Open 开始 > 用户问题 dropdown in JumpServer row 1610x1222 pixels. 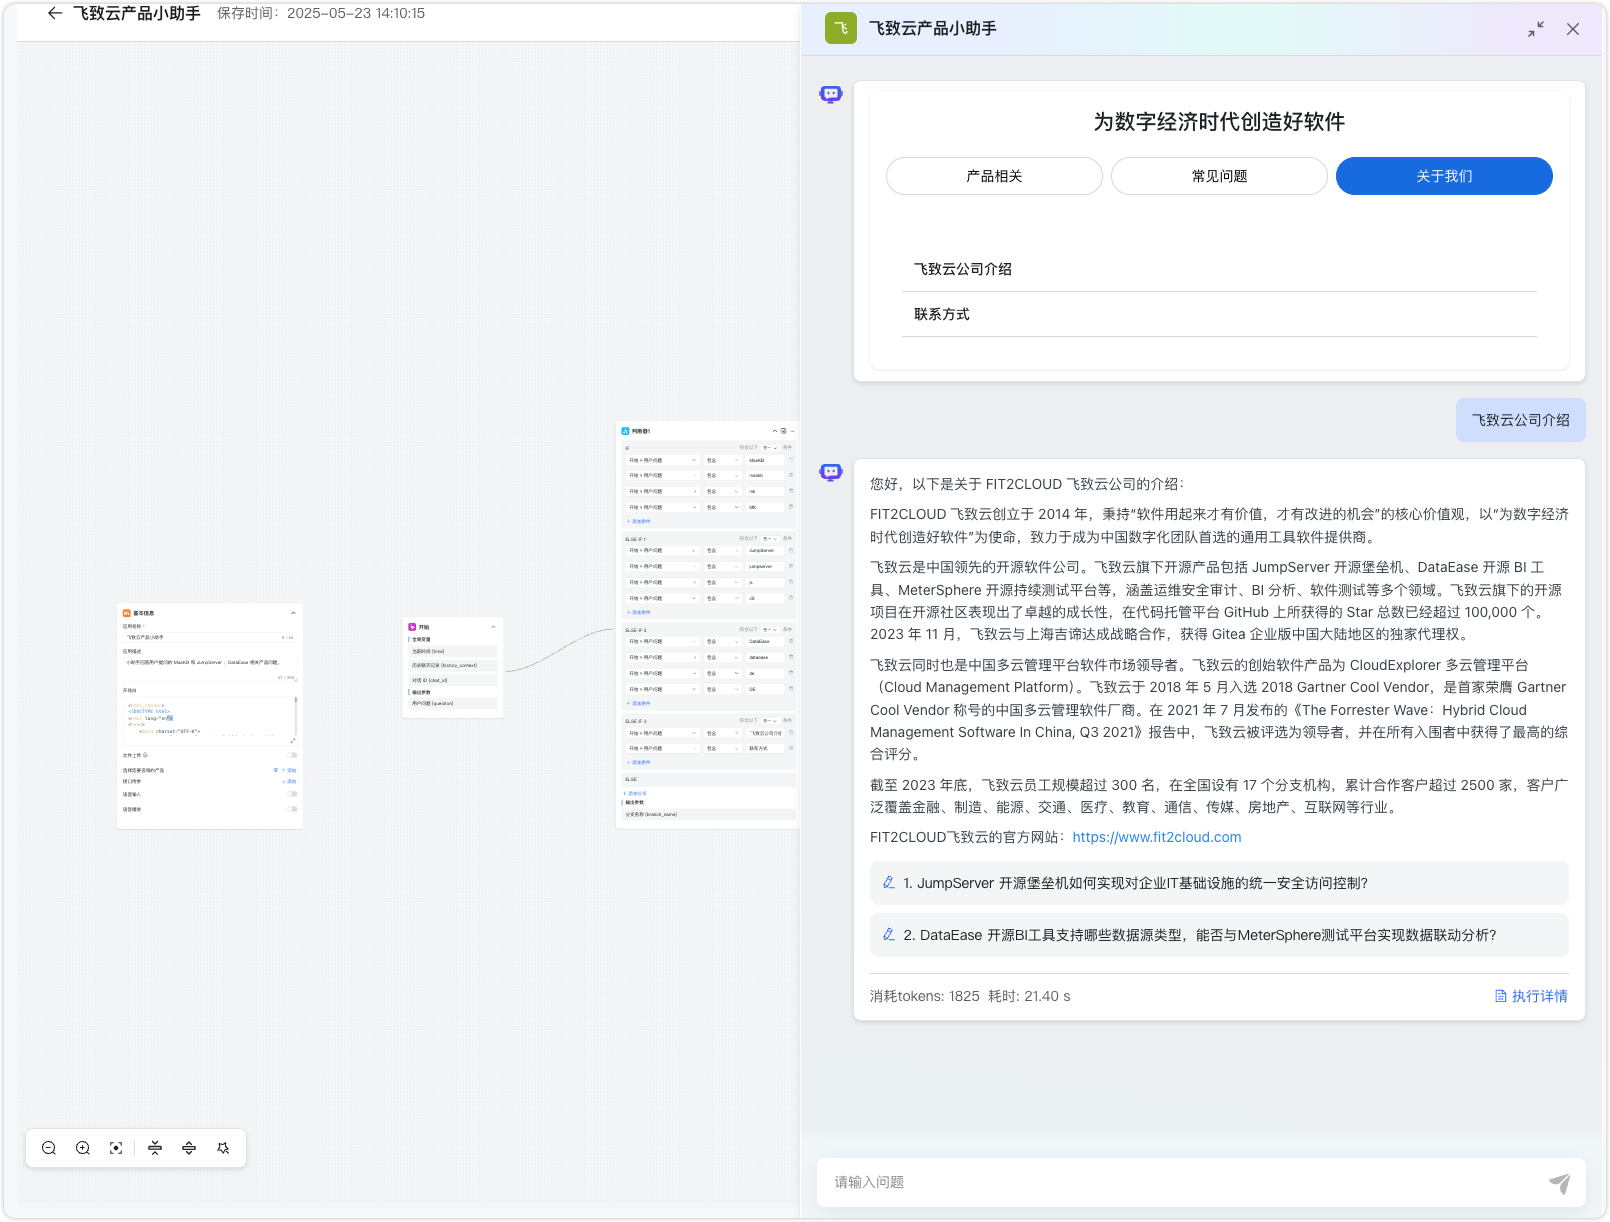tap(662, 550)
